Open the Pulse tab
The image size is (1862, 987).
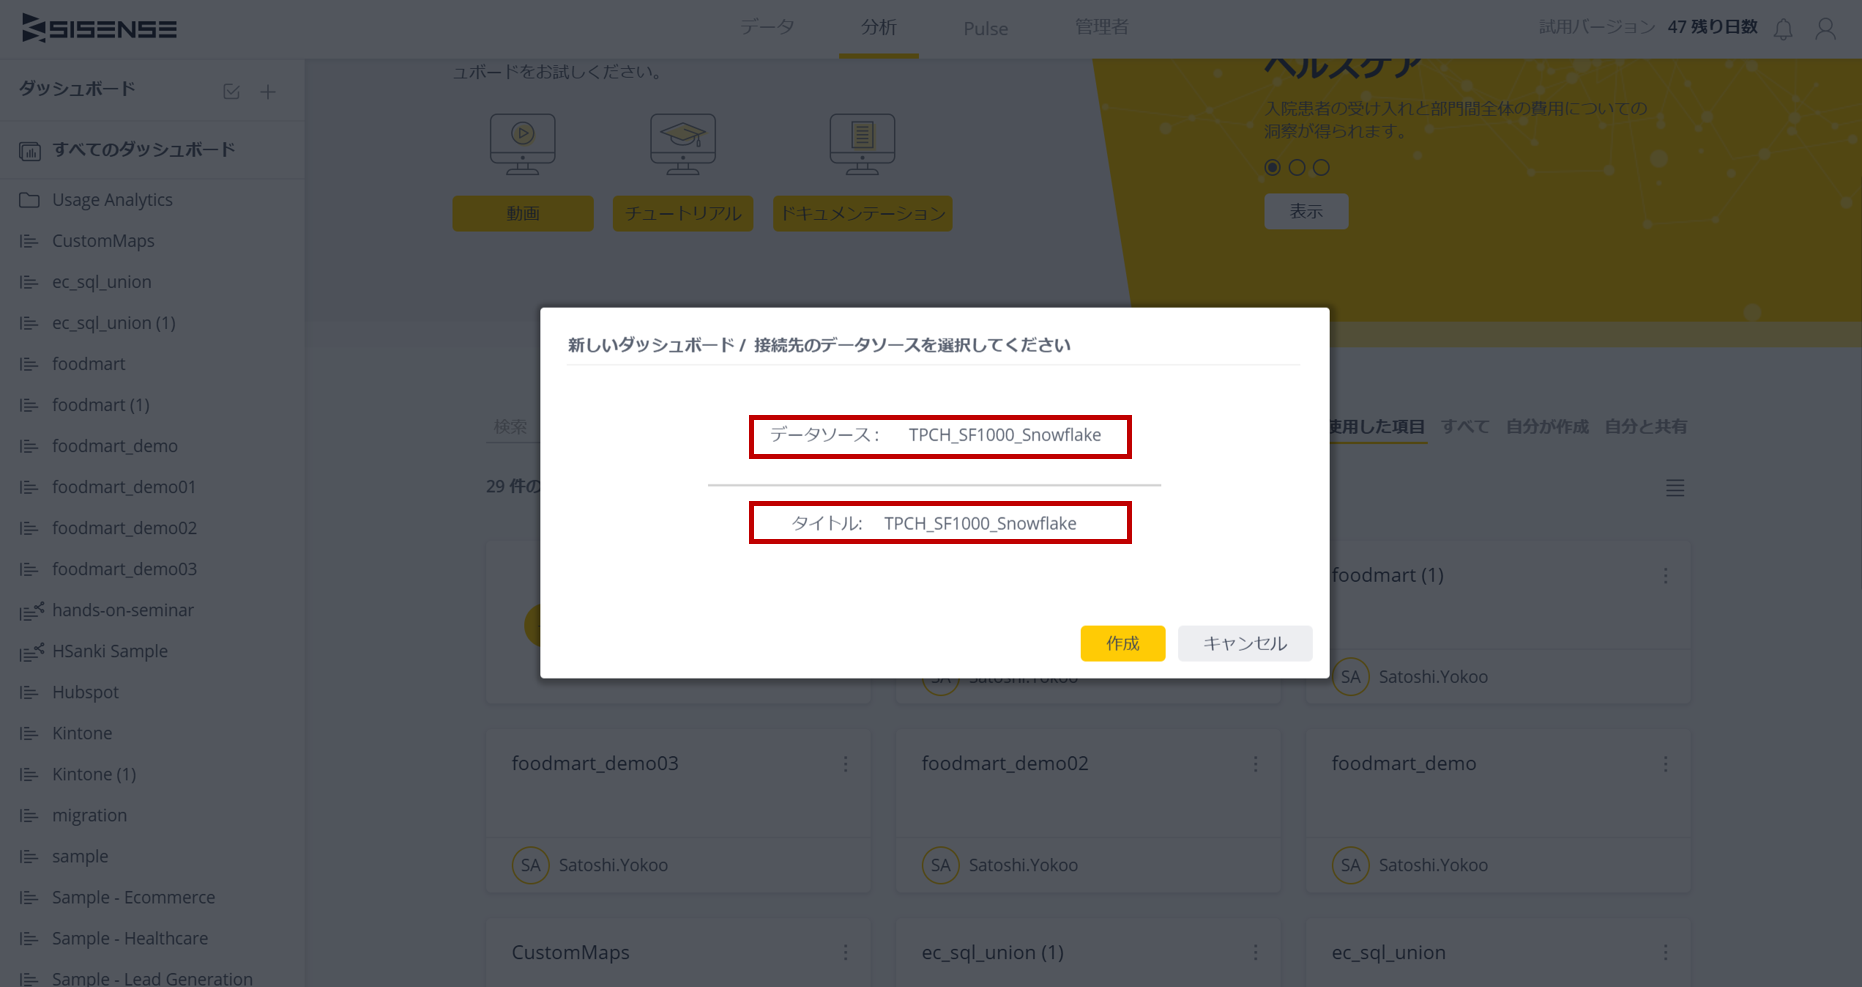coord(985,29)
